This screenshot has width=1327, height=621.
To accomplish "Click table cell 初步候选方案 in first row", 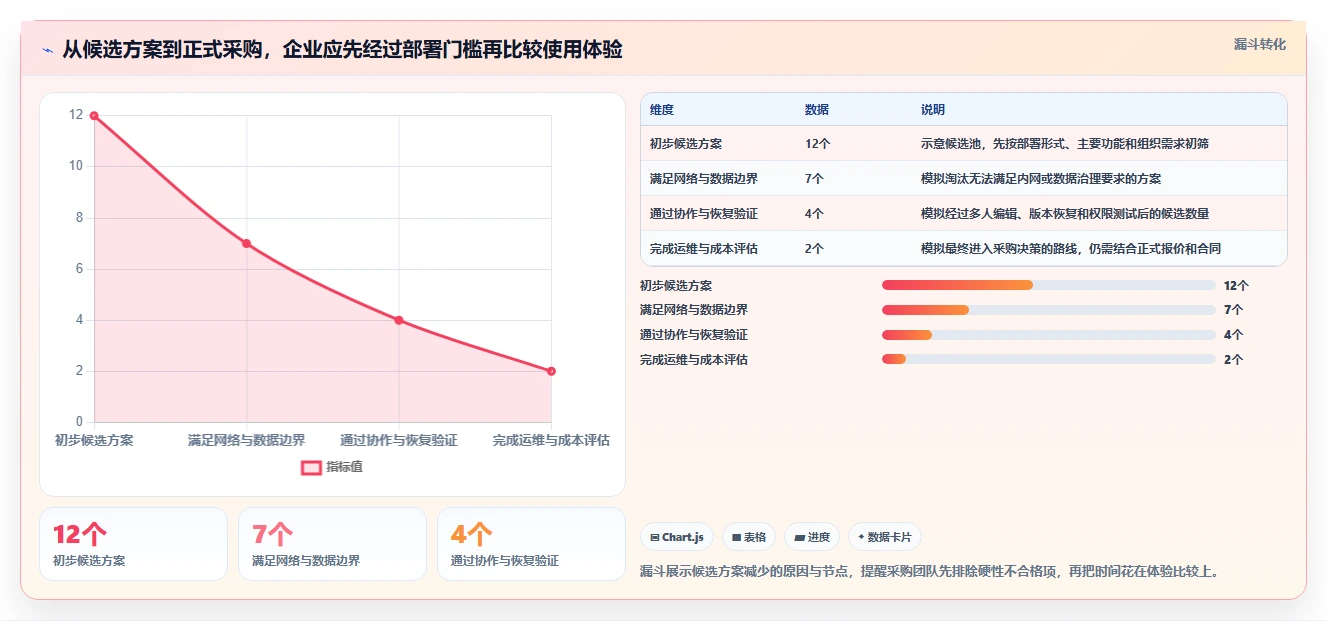I will (686, 144).
